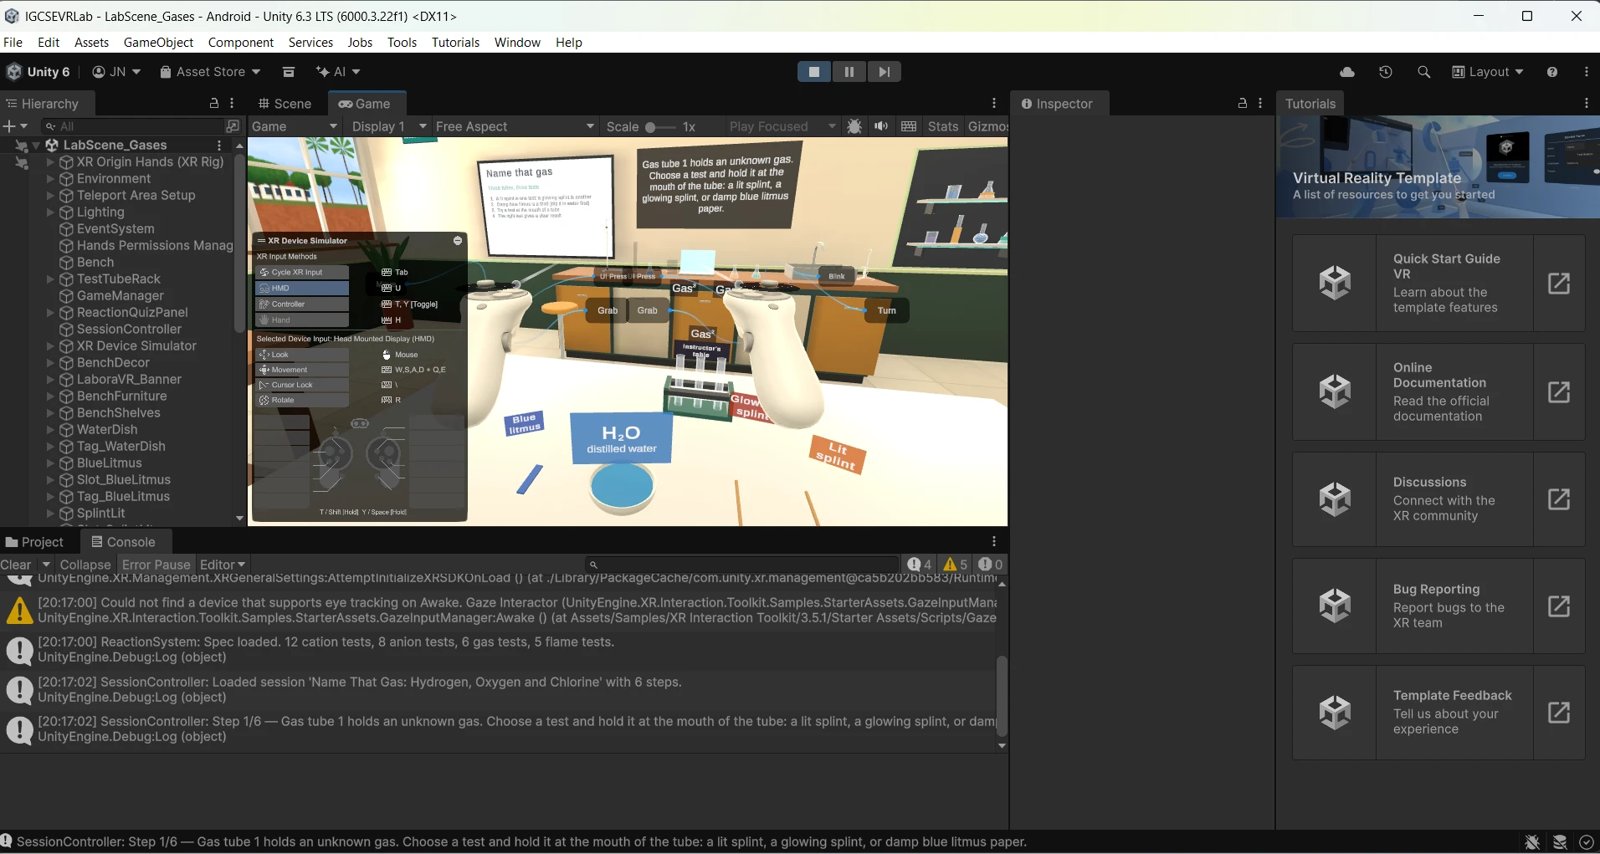The width and height of the screenshot is (1600, 854).
Task: Expand XR Origin Hands (XR Rig) object
Action: pyautogui.click(x=50, y=162)
